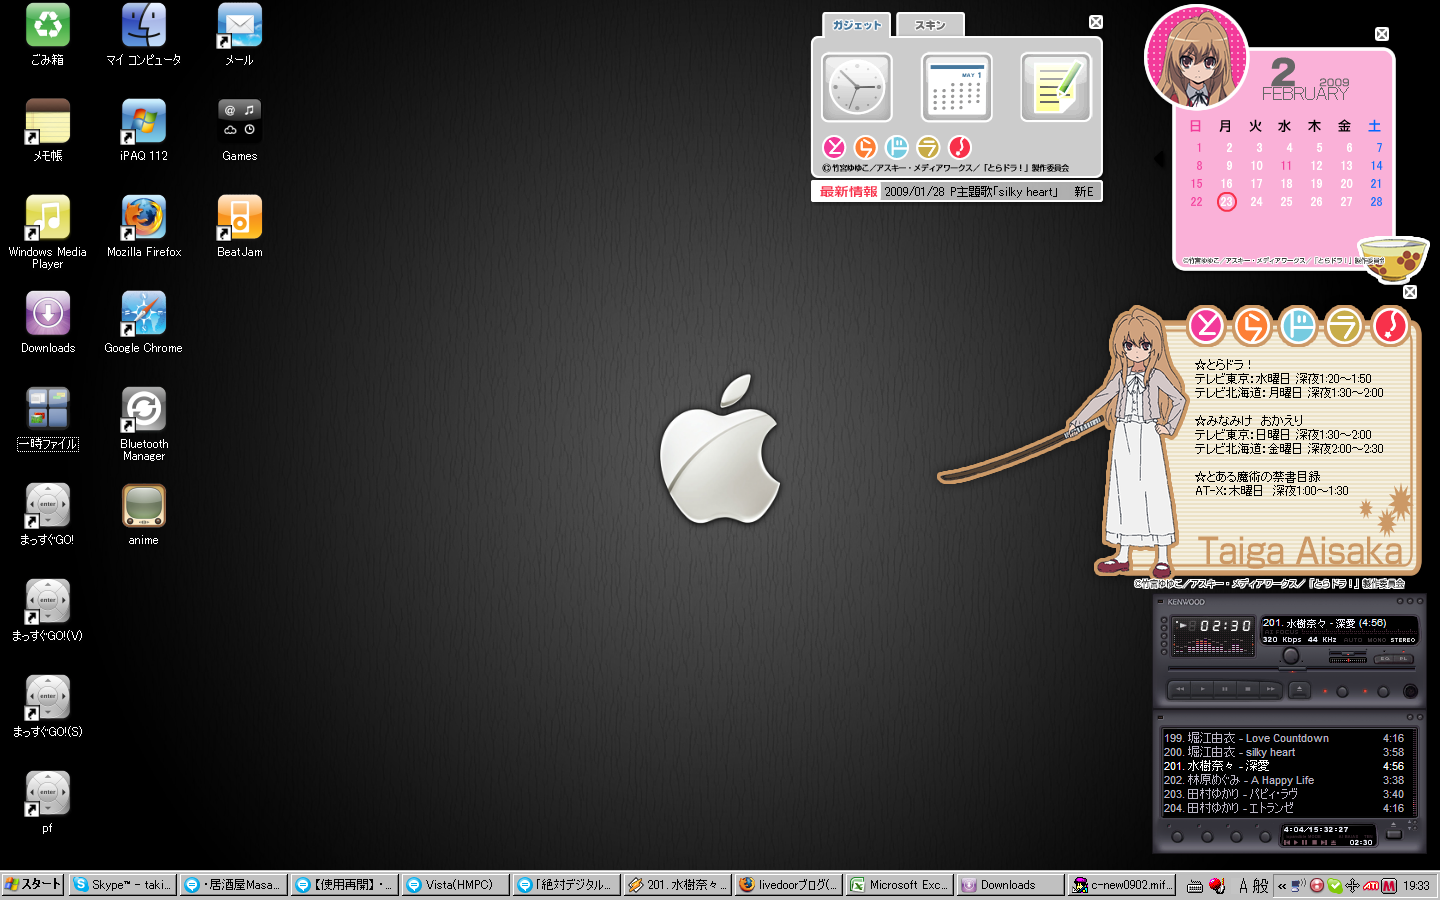Image resolution: width=1440 pixels, height=900 pixels.
Task: Click the previous track button on the Kenwood player
Action: pos(1180,689)
